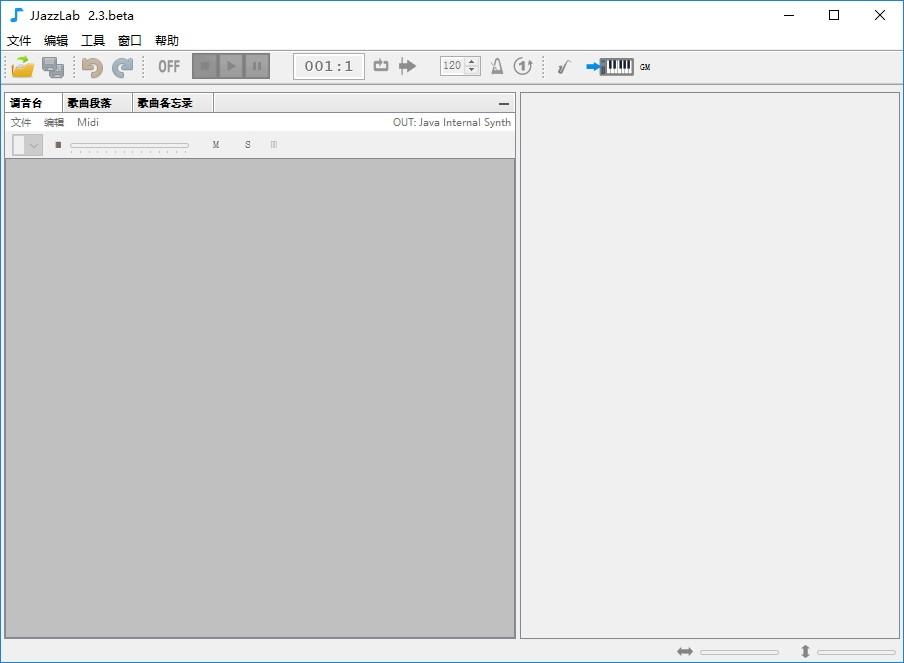Stop playback with the stop button
The width and height of the screenshot is (904, 663).
(x=205, y=66)
